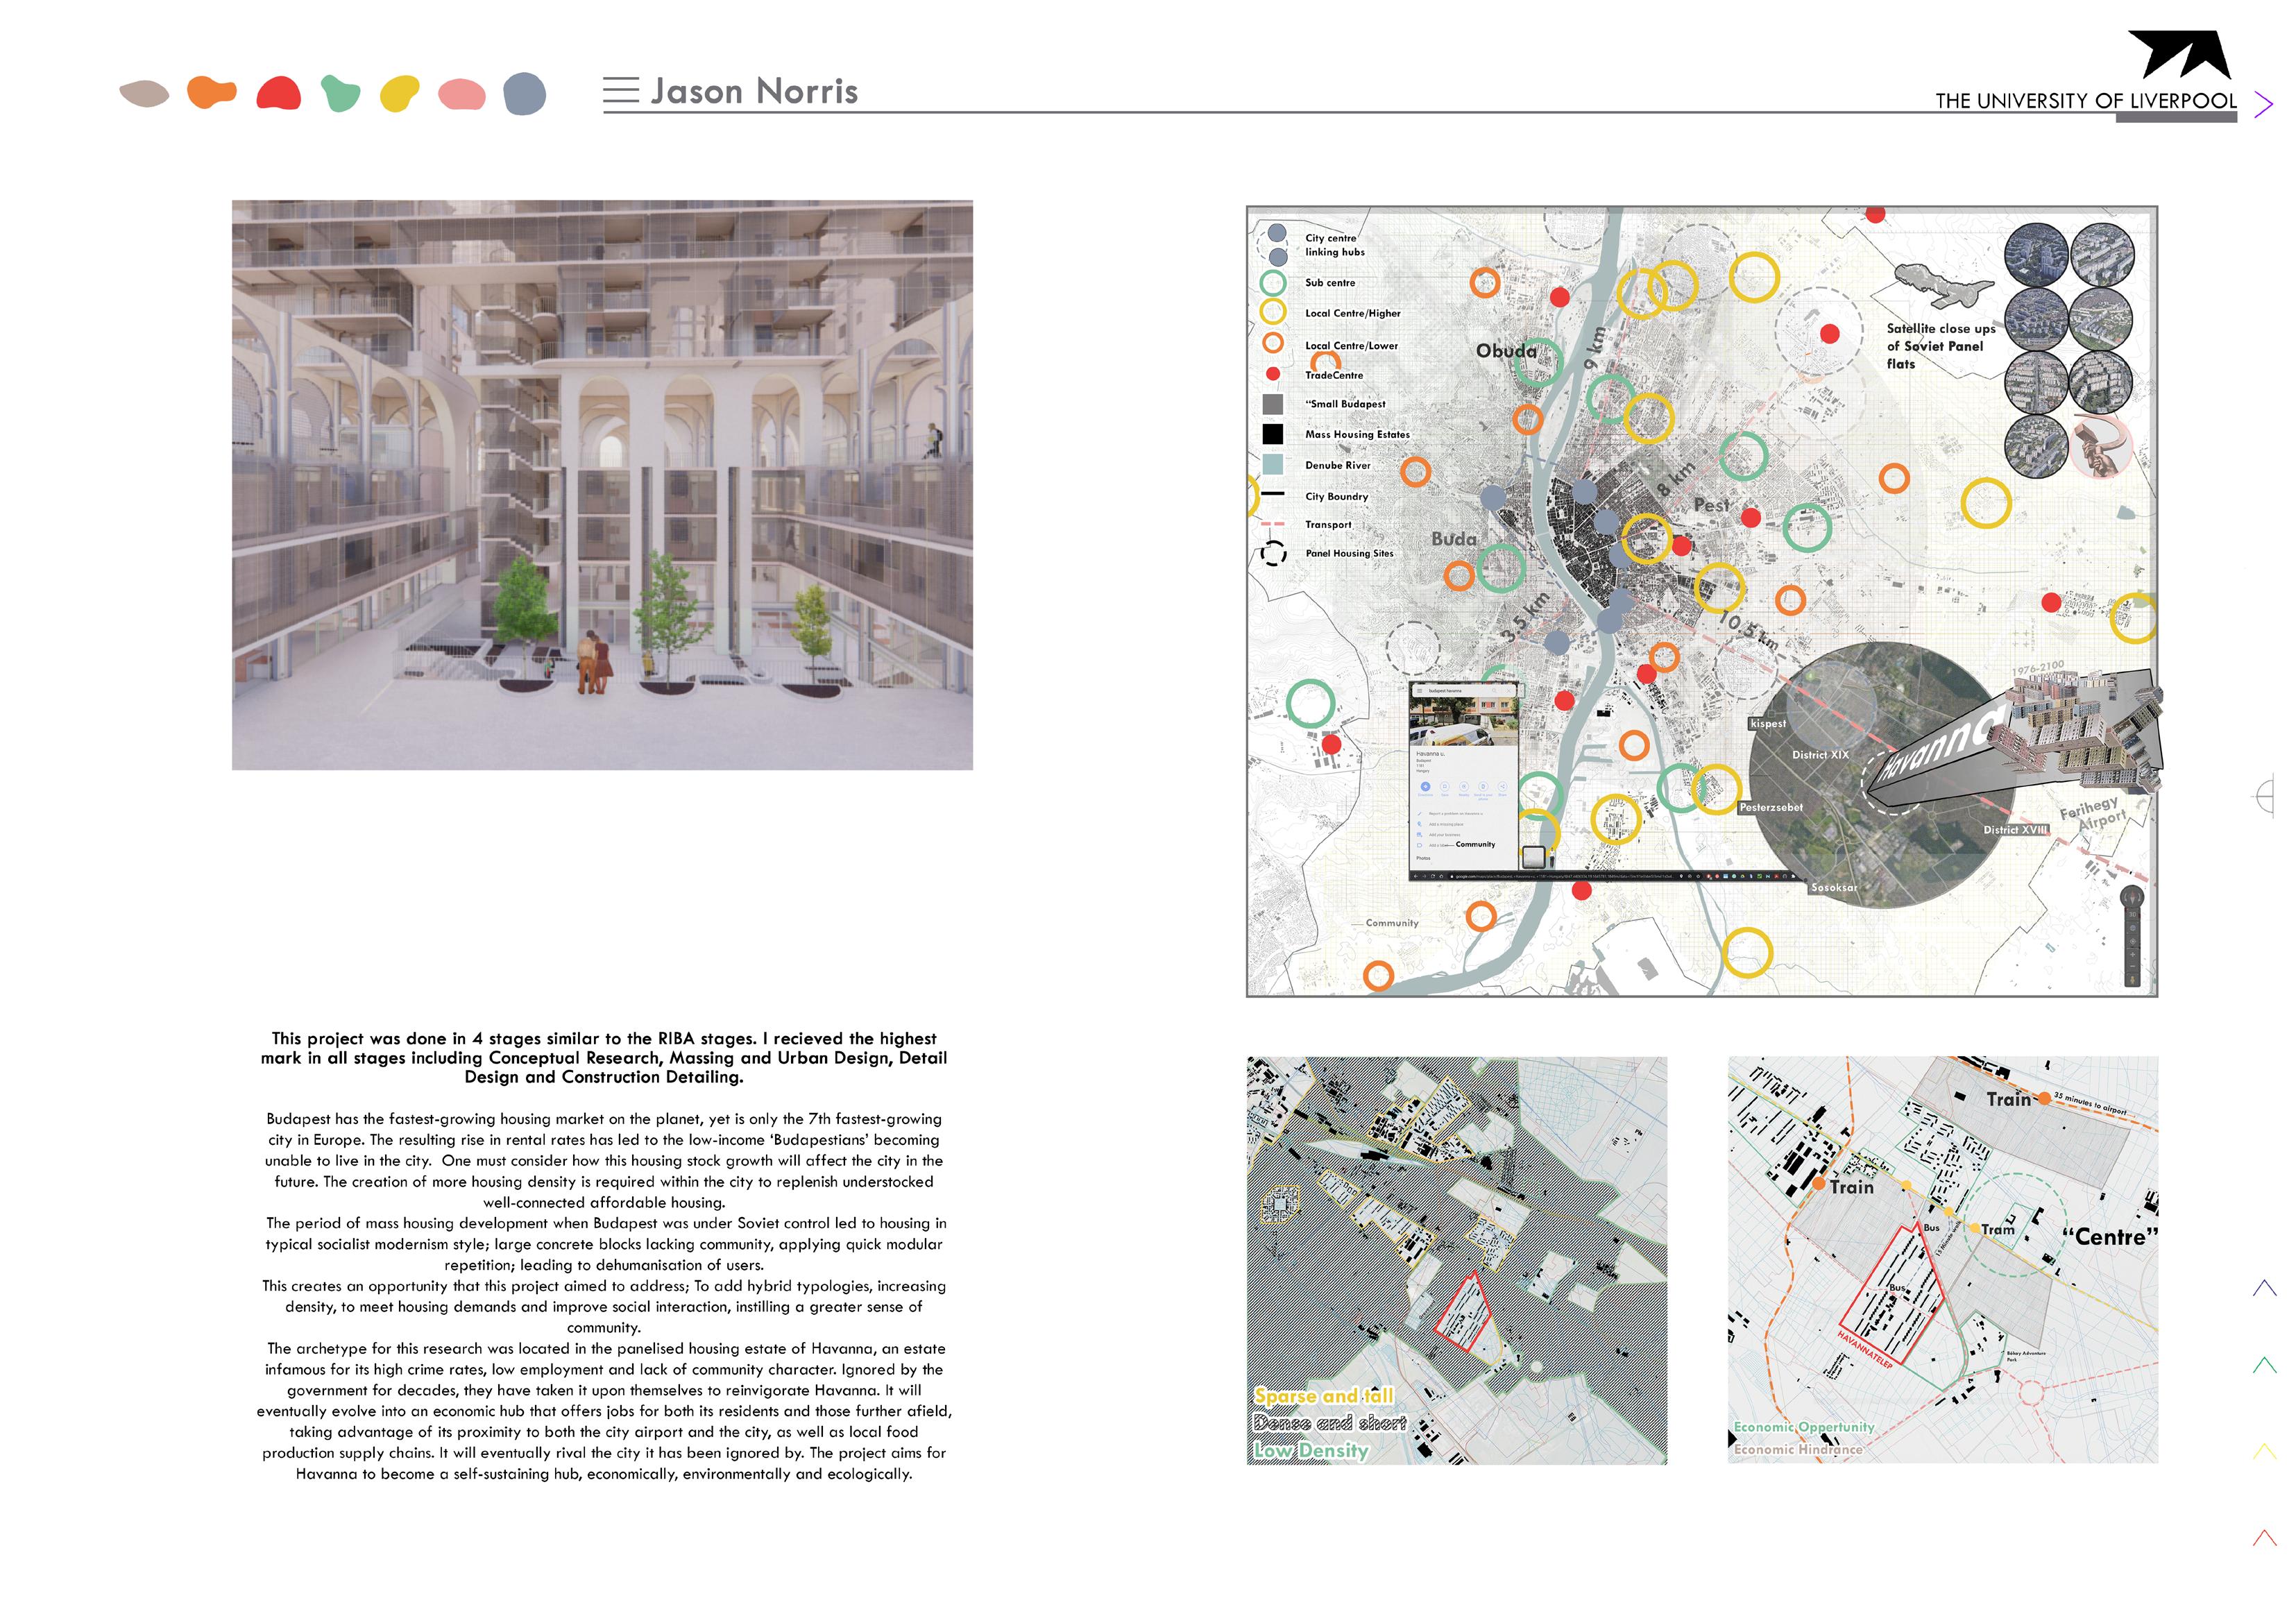Click the purple right chevron arrow
Image resolution: width=2296 pixels, height=1623 pixels.
point(2264,104)
